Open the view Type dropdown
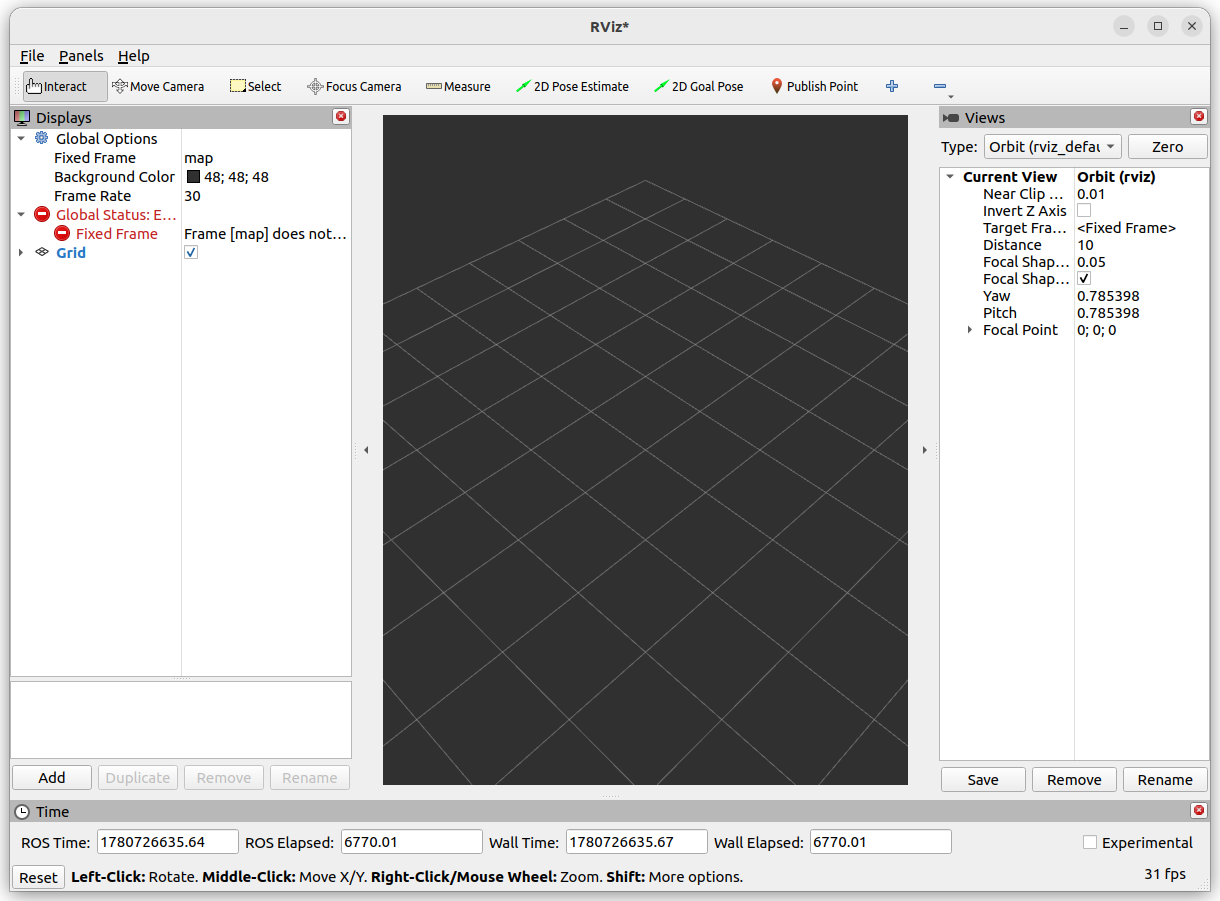The width and height of the screenshot is (1220, 901). [x=1053, y=146]
